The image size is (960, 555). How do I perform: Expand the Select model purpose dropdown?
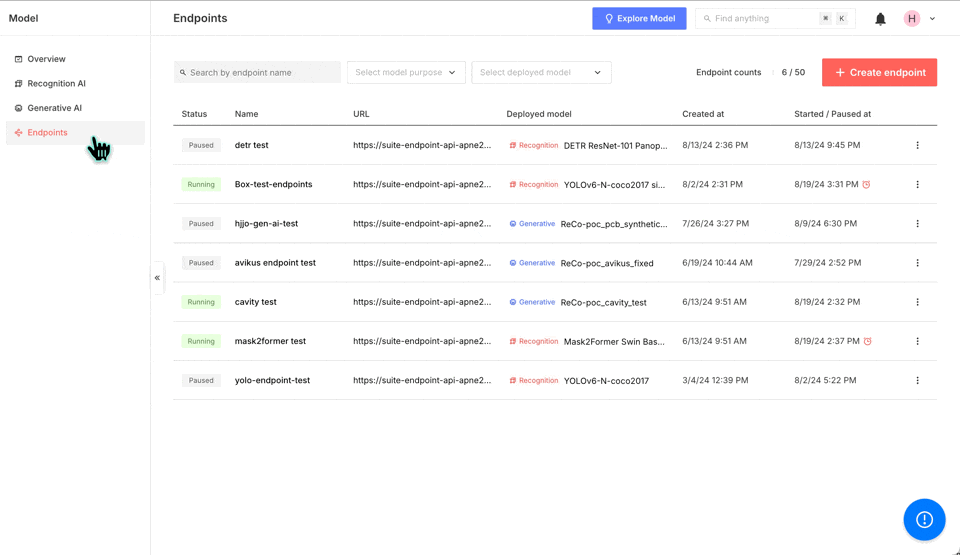(x=406, y=72)
